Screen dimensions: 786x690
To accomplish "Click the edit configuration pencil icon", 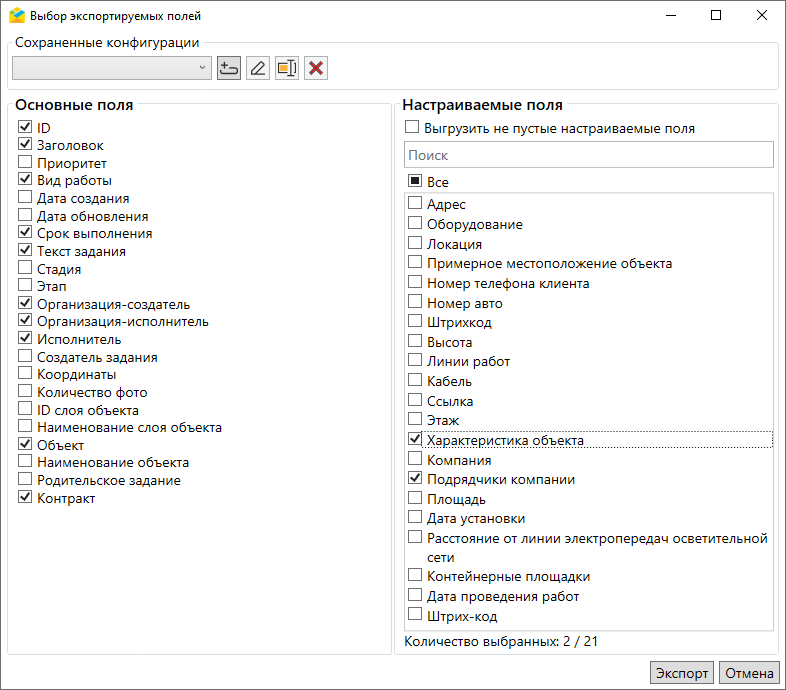I will tap(258, 68).
